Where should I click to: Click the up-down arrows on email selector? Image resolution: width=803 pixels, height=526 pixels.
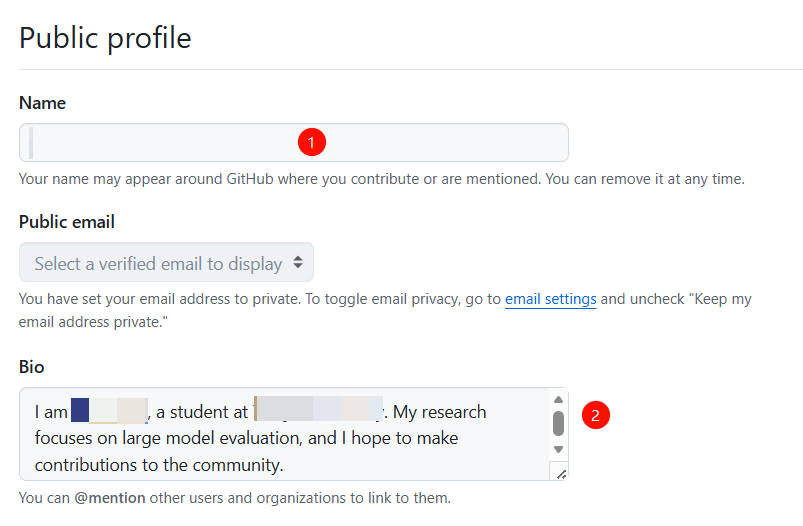click(x=297, y=263)
